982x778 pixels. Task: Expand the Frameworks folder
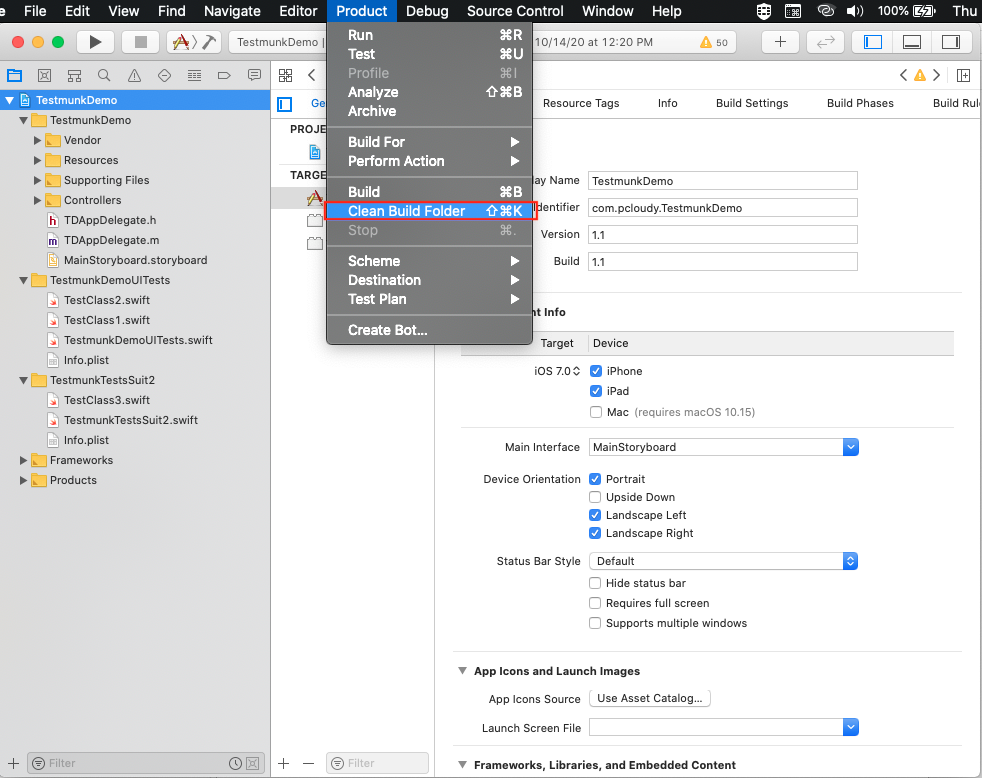pos(23,460)
